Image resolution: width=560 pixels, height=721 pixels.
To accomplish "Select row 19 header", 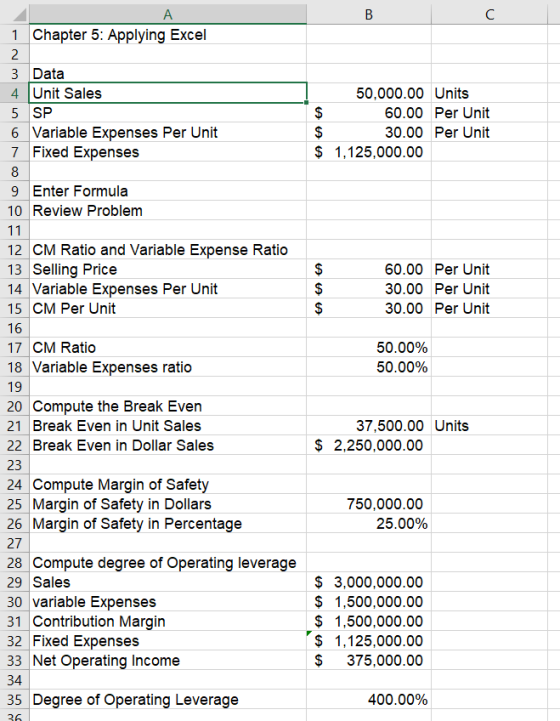I will 15,387.
